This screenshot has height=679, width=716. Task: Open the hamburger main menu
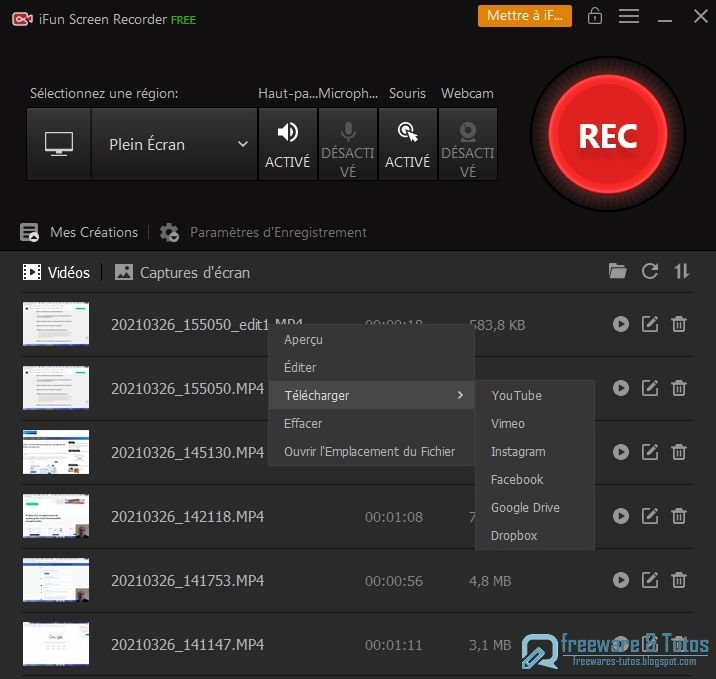point(629,16)
